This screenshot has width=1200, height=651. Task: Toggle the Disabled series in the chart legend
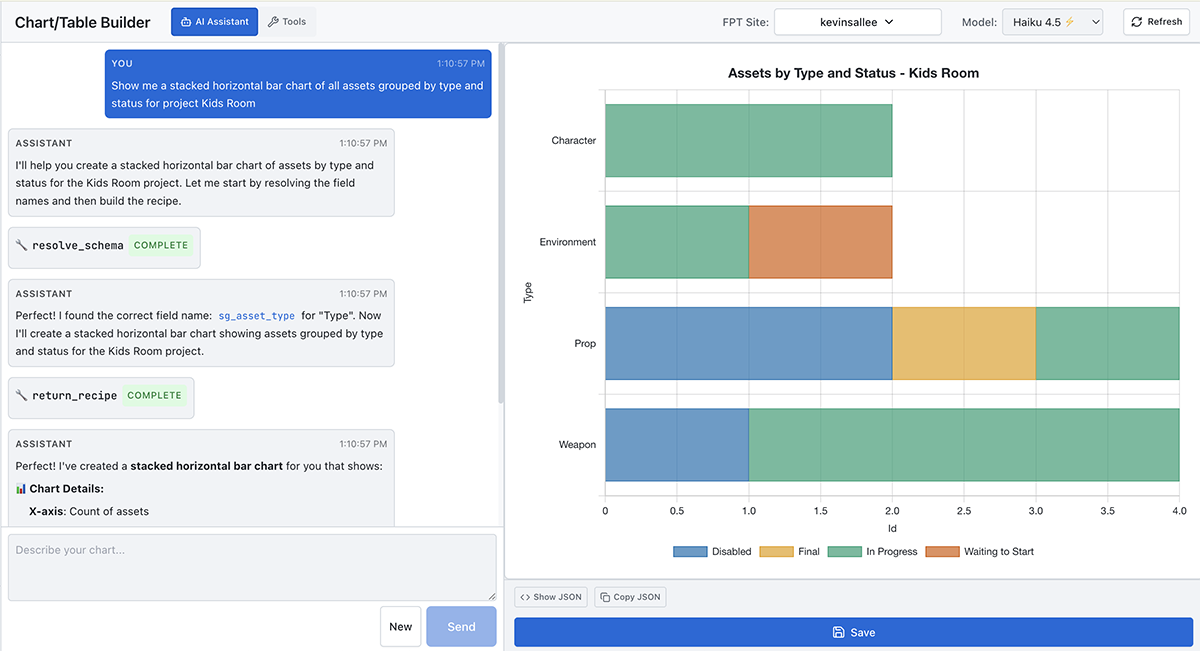pos(689,551)
